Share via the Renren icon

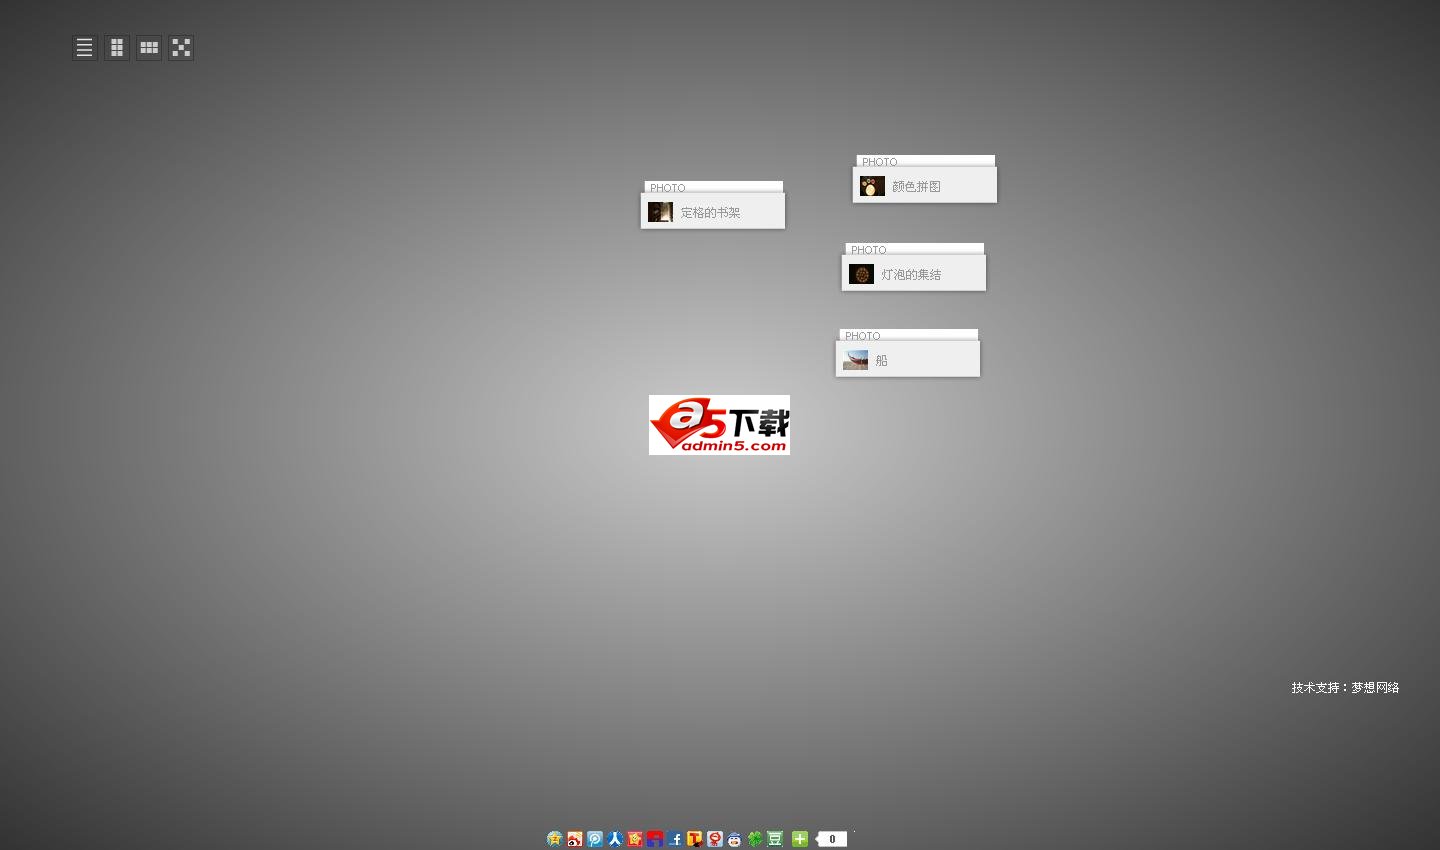pos(615,839)
